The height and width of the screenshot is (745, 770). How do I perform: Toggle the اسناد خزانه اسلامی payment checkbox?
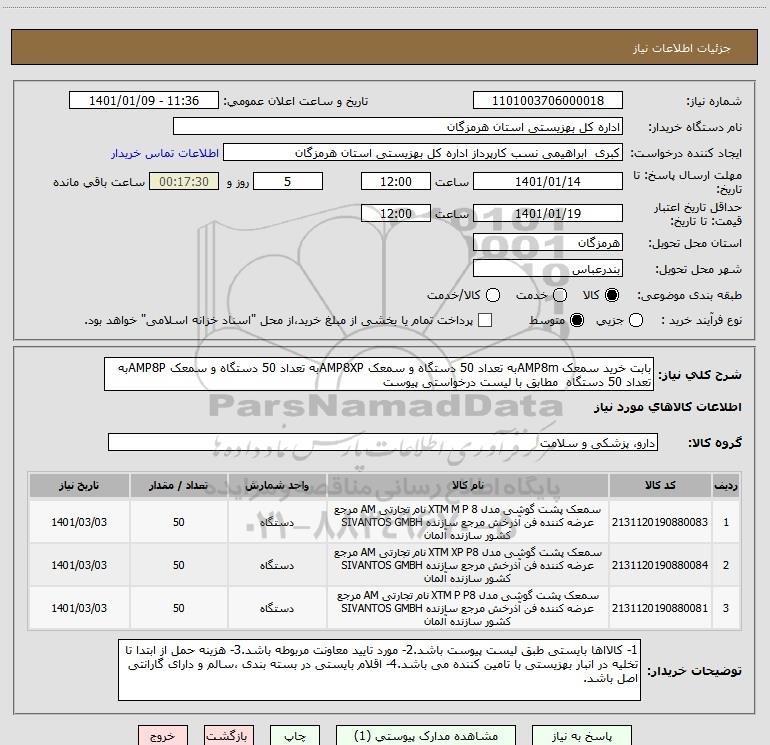(485, 320)
